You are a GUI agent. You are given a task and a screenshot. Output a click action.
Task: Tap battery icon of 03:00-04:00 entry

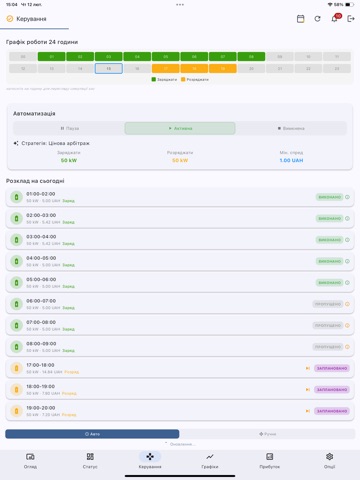coord(16,240)
